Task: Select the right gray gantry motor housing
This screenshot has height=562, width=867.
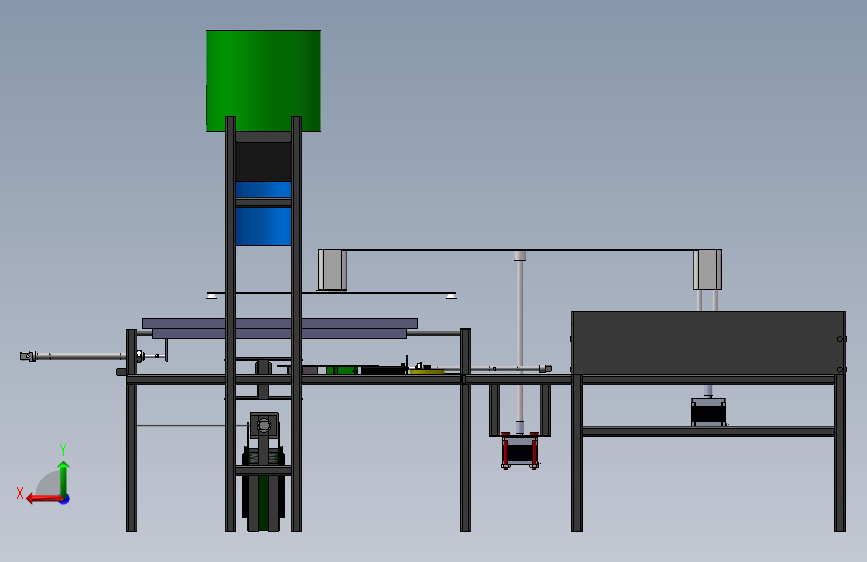Action: (707, 269)
